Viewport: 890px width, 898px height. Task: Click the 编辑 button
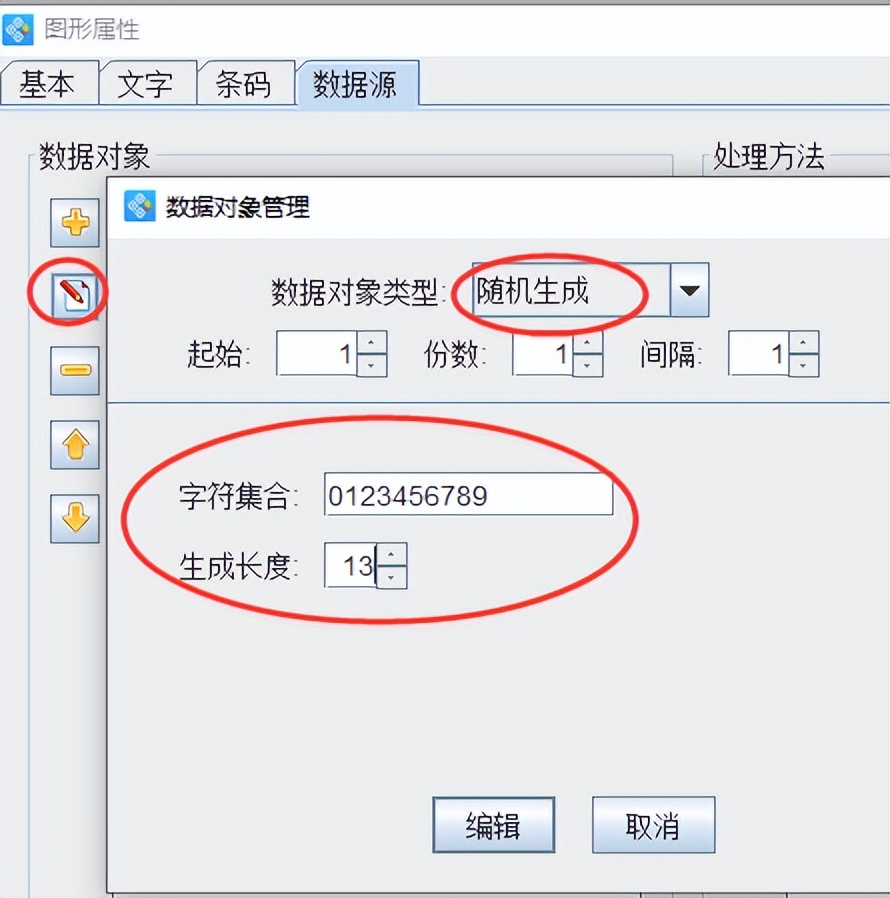click(x=494, y=825)
